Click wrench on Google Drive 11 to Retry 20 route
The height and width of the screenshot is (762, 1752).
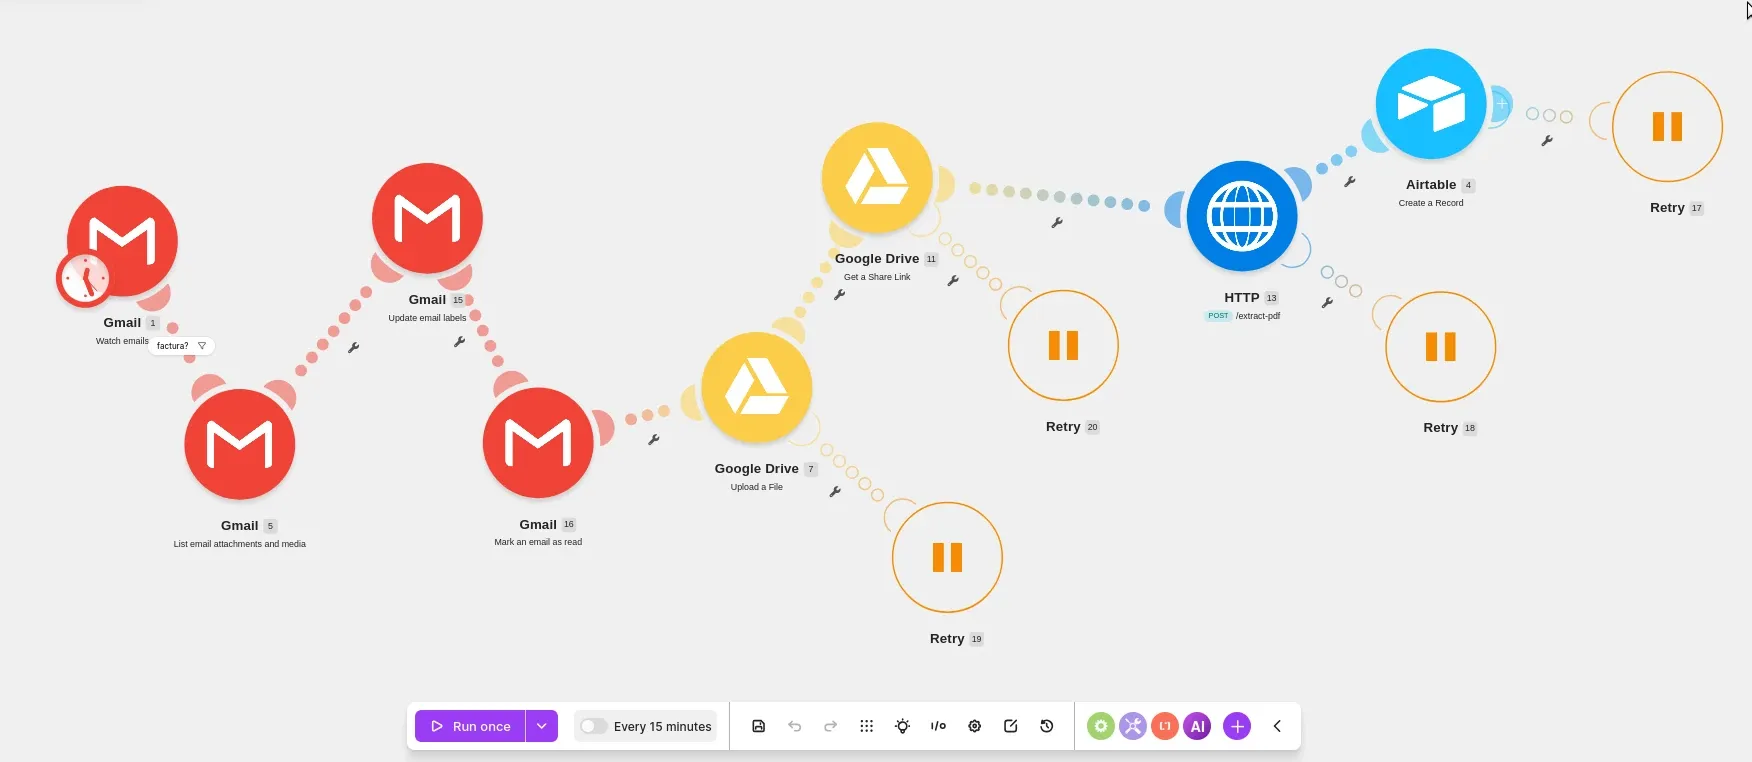coord(952,281)
